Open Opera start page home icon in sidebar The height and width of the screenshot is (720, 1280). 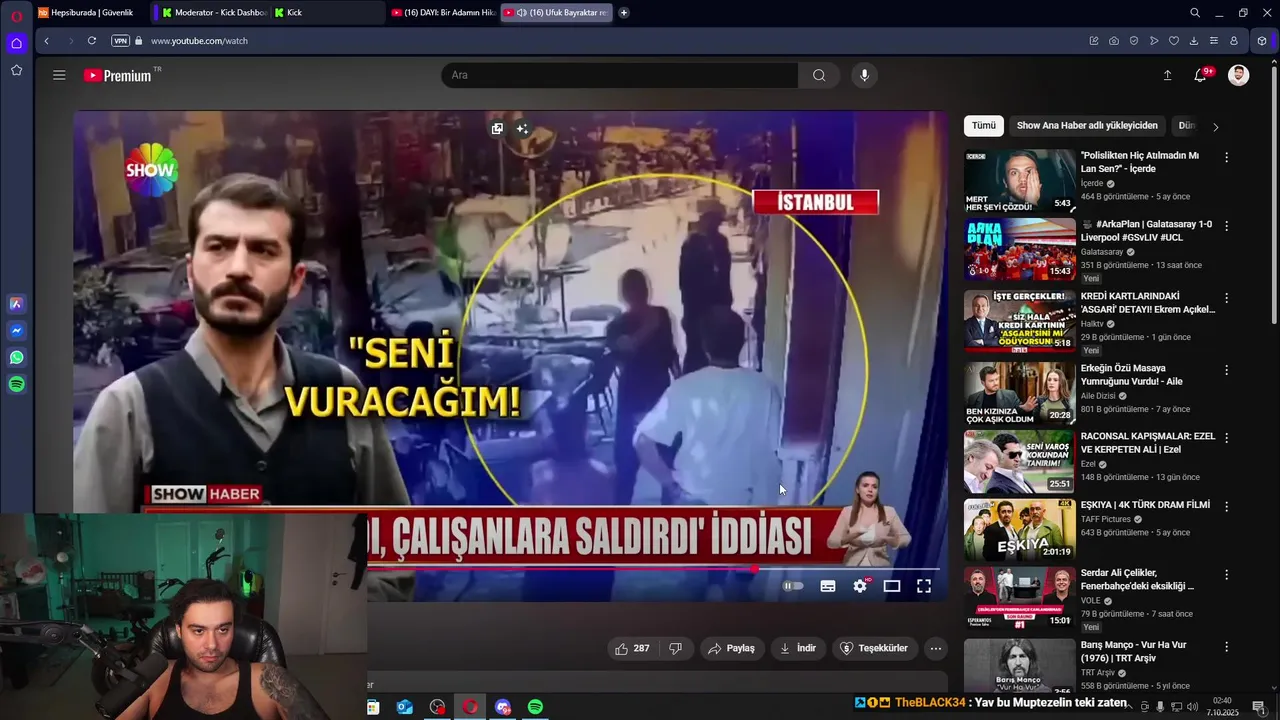pos(16,43)
